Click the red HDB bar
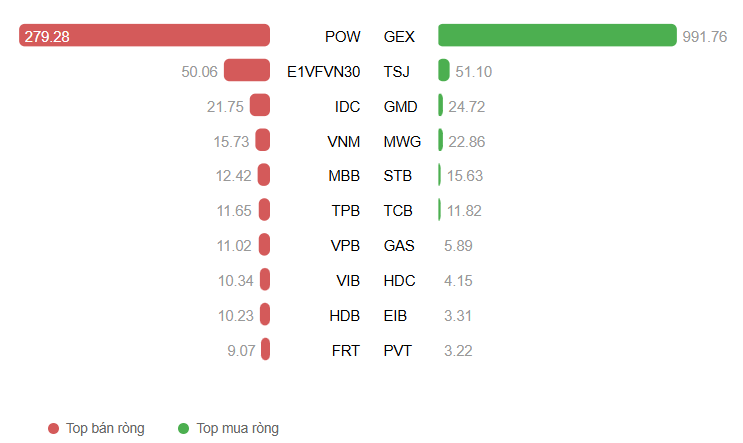This screenshot has width=743, height=443. [265, 316]
